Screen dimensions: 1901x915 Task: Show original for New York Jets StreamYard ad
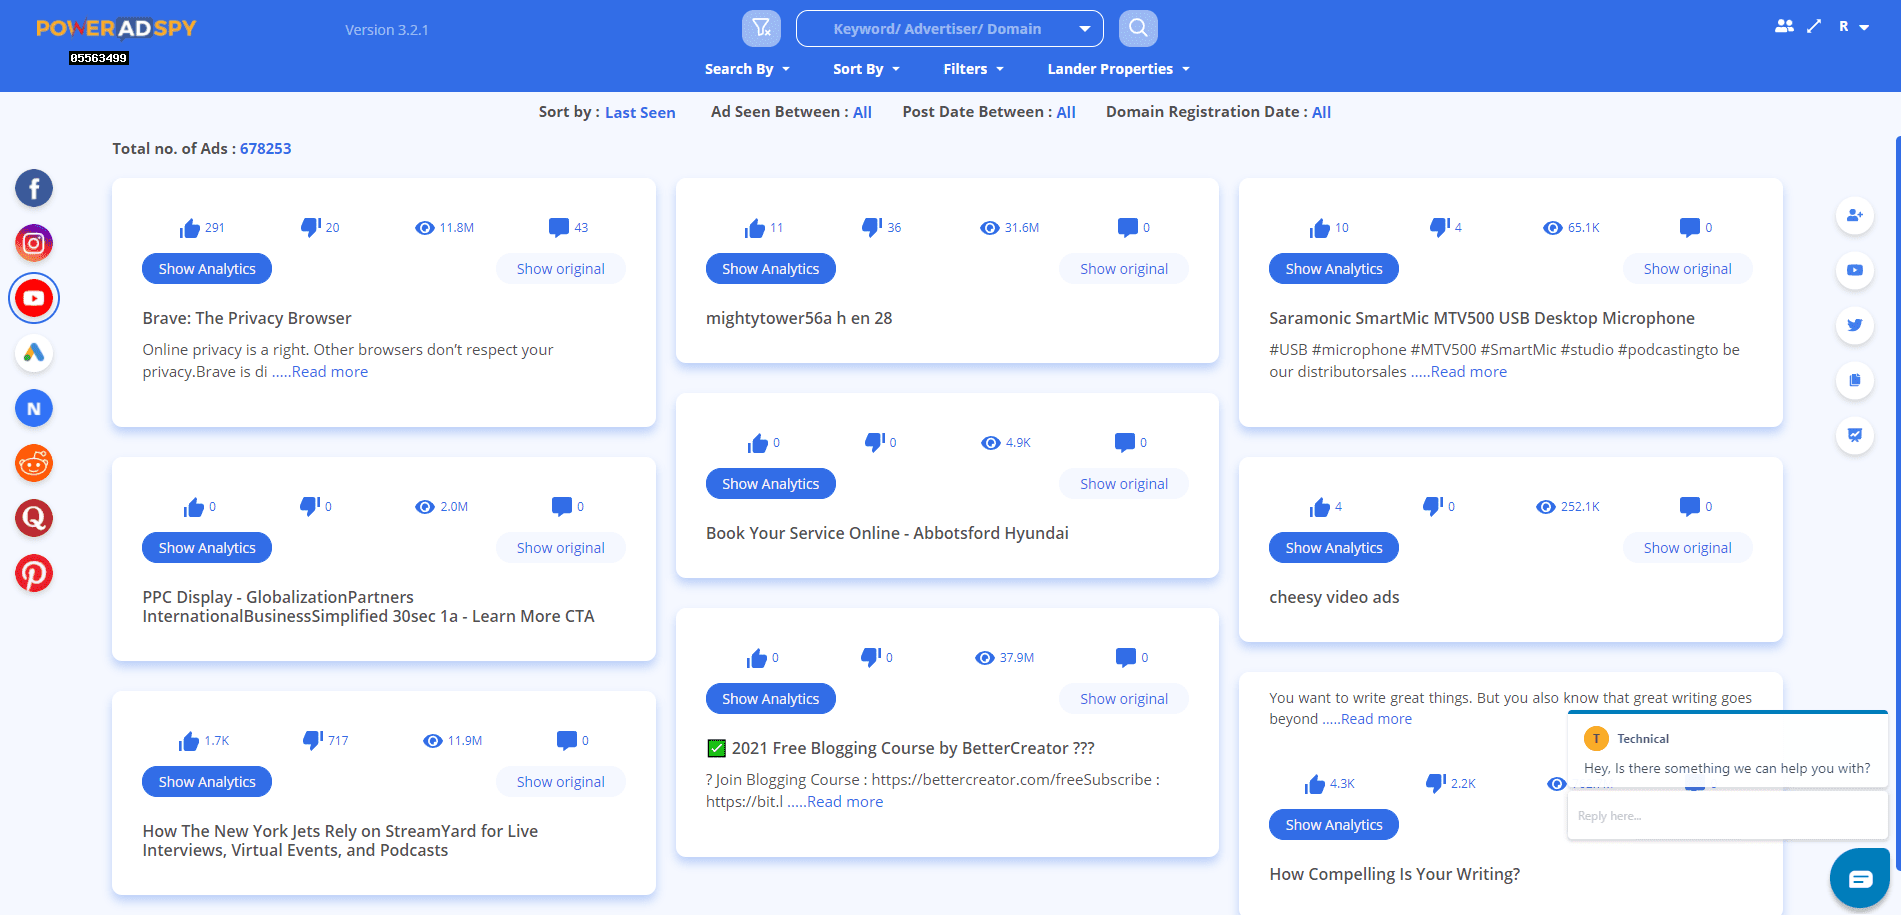(560, 782)
